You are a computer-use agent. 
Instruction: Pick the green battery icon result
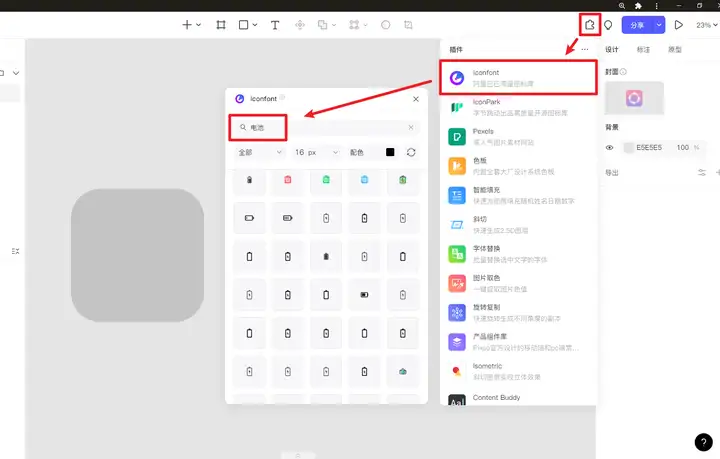pos(326,179)
